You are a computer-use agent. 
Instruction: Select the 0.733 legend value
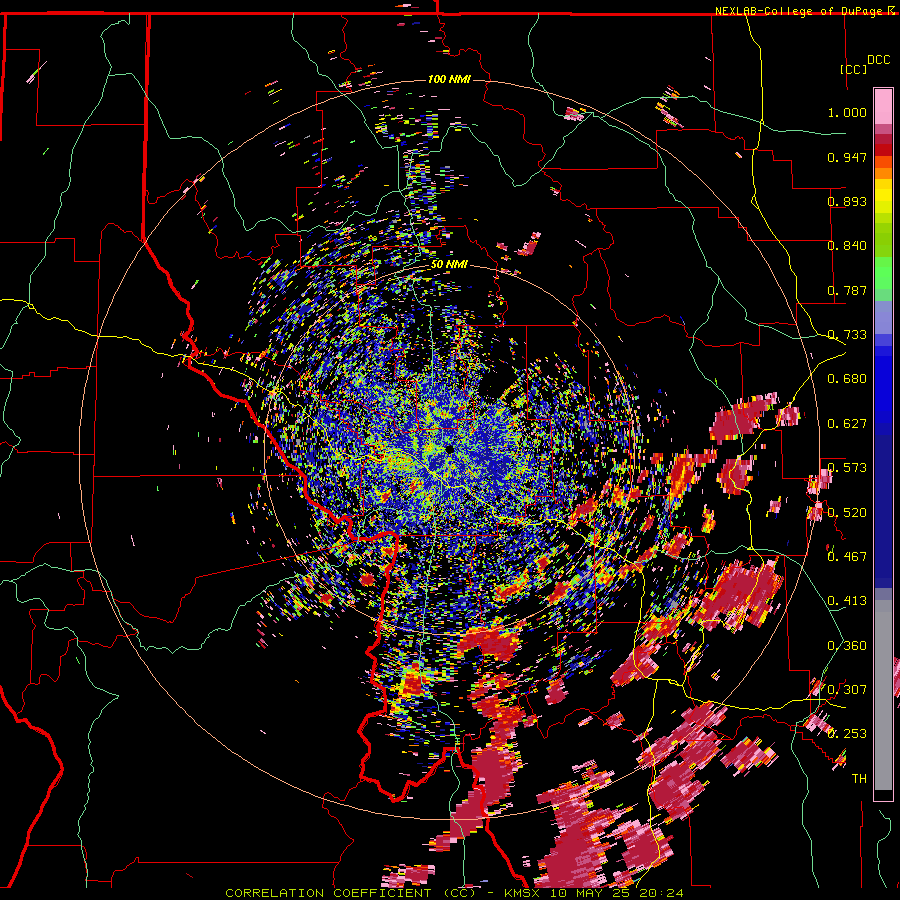click(847, 335)
